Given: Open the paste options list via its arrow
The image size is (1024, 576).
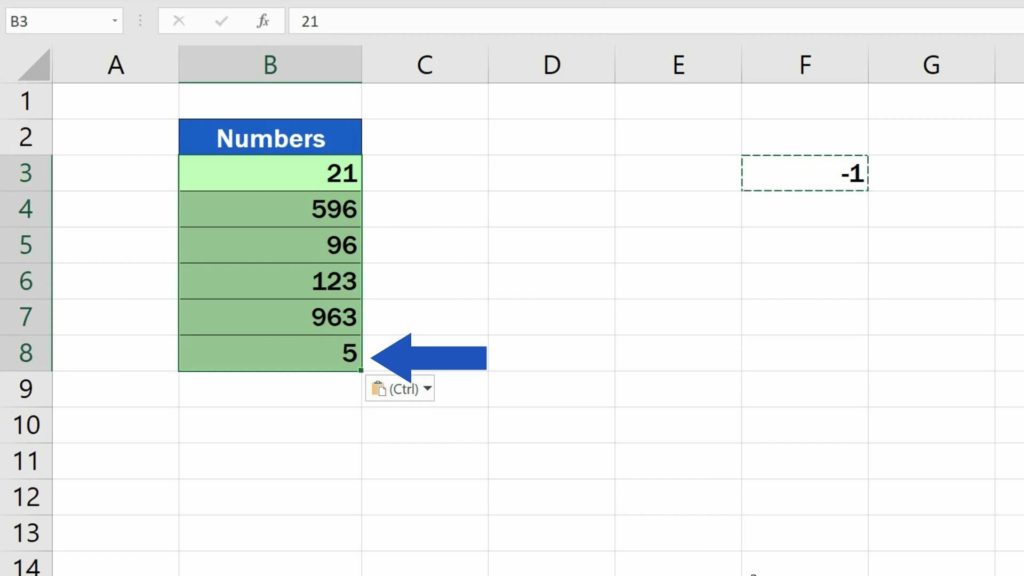Looking at the screenshot, I should pos(426,388).
